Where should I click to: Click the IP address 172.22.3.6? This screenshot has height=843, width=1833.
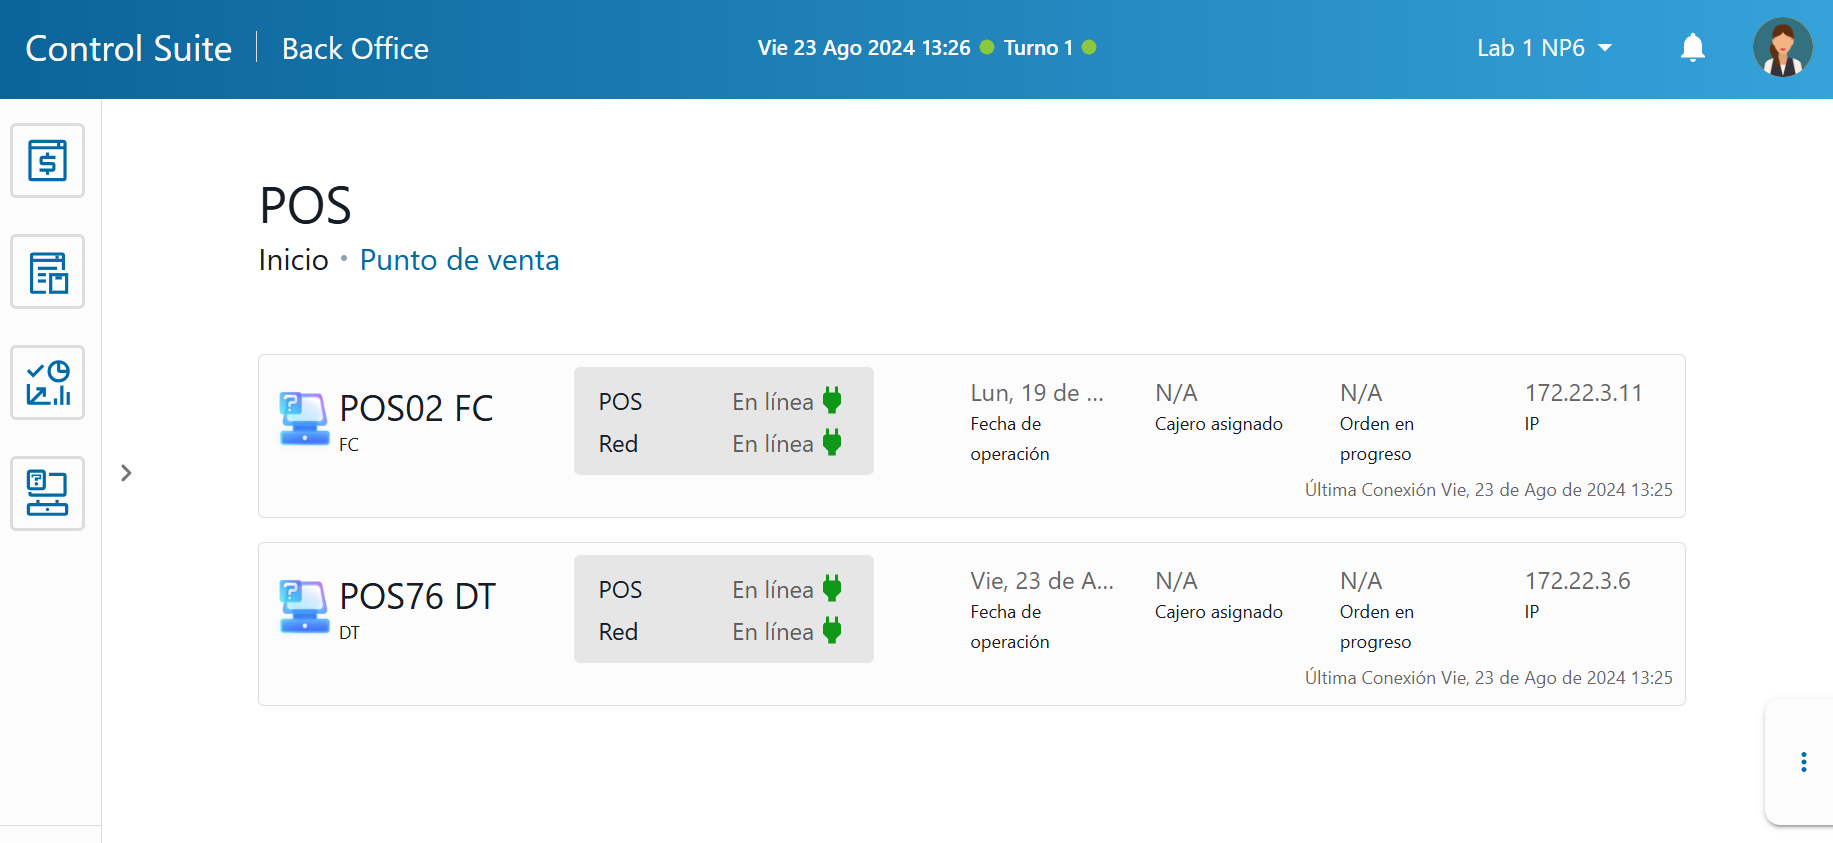point(1577,581)
